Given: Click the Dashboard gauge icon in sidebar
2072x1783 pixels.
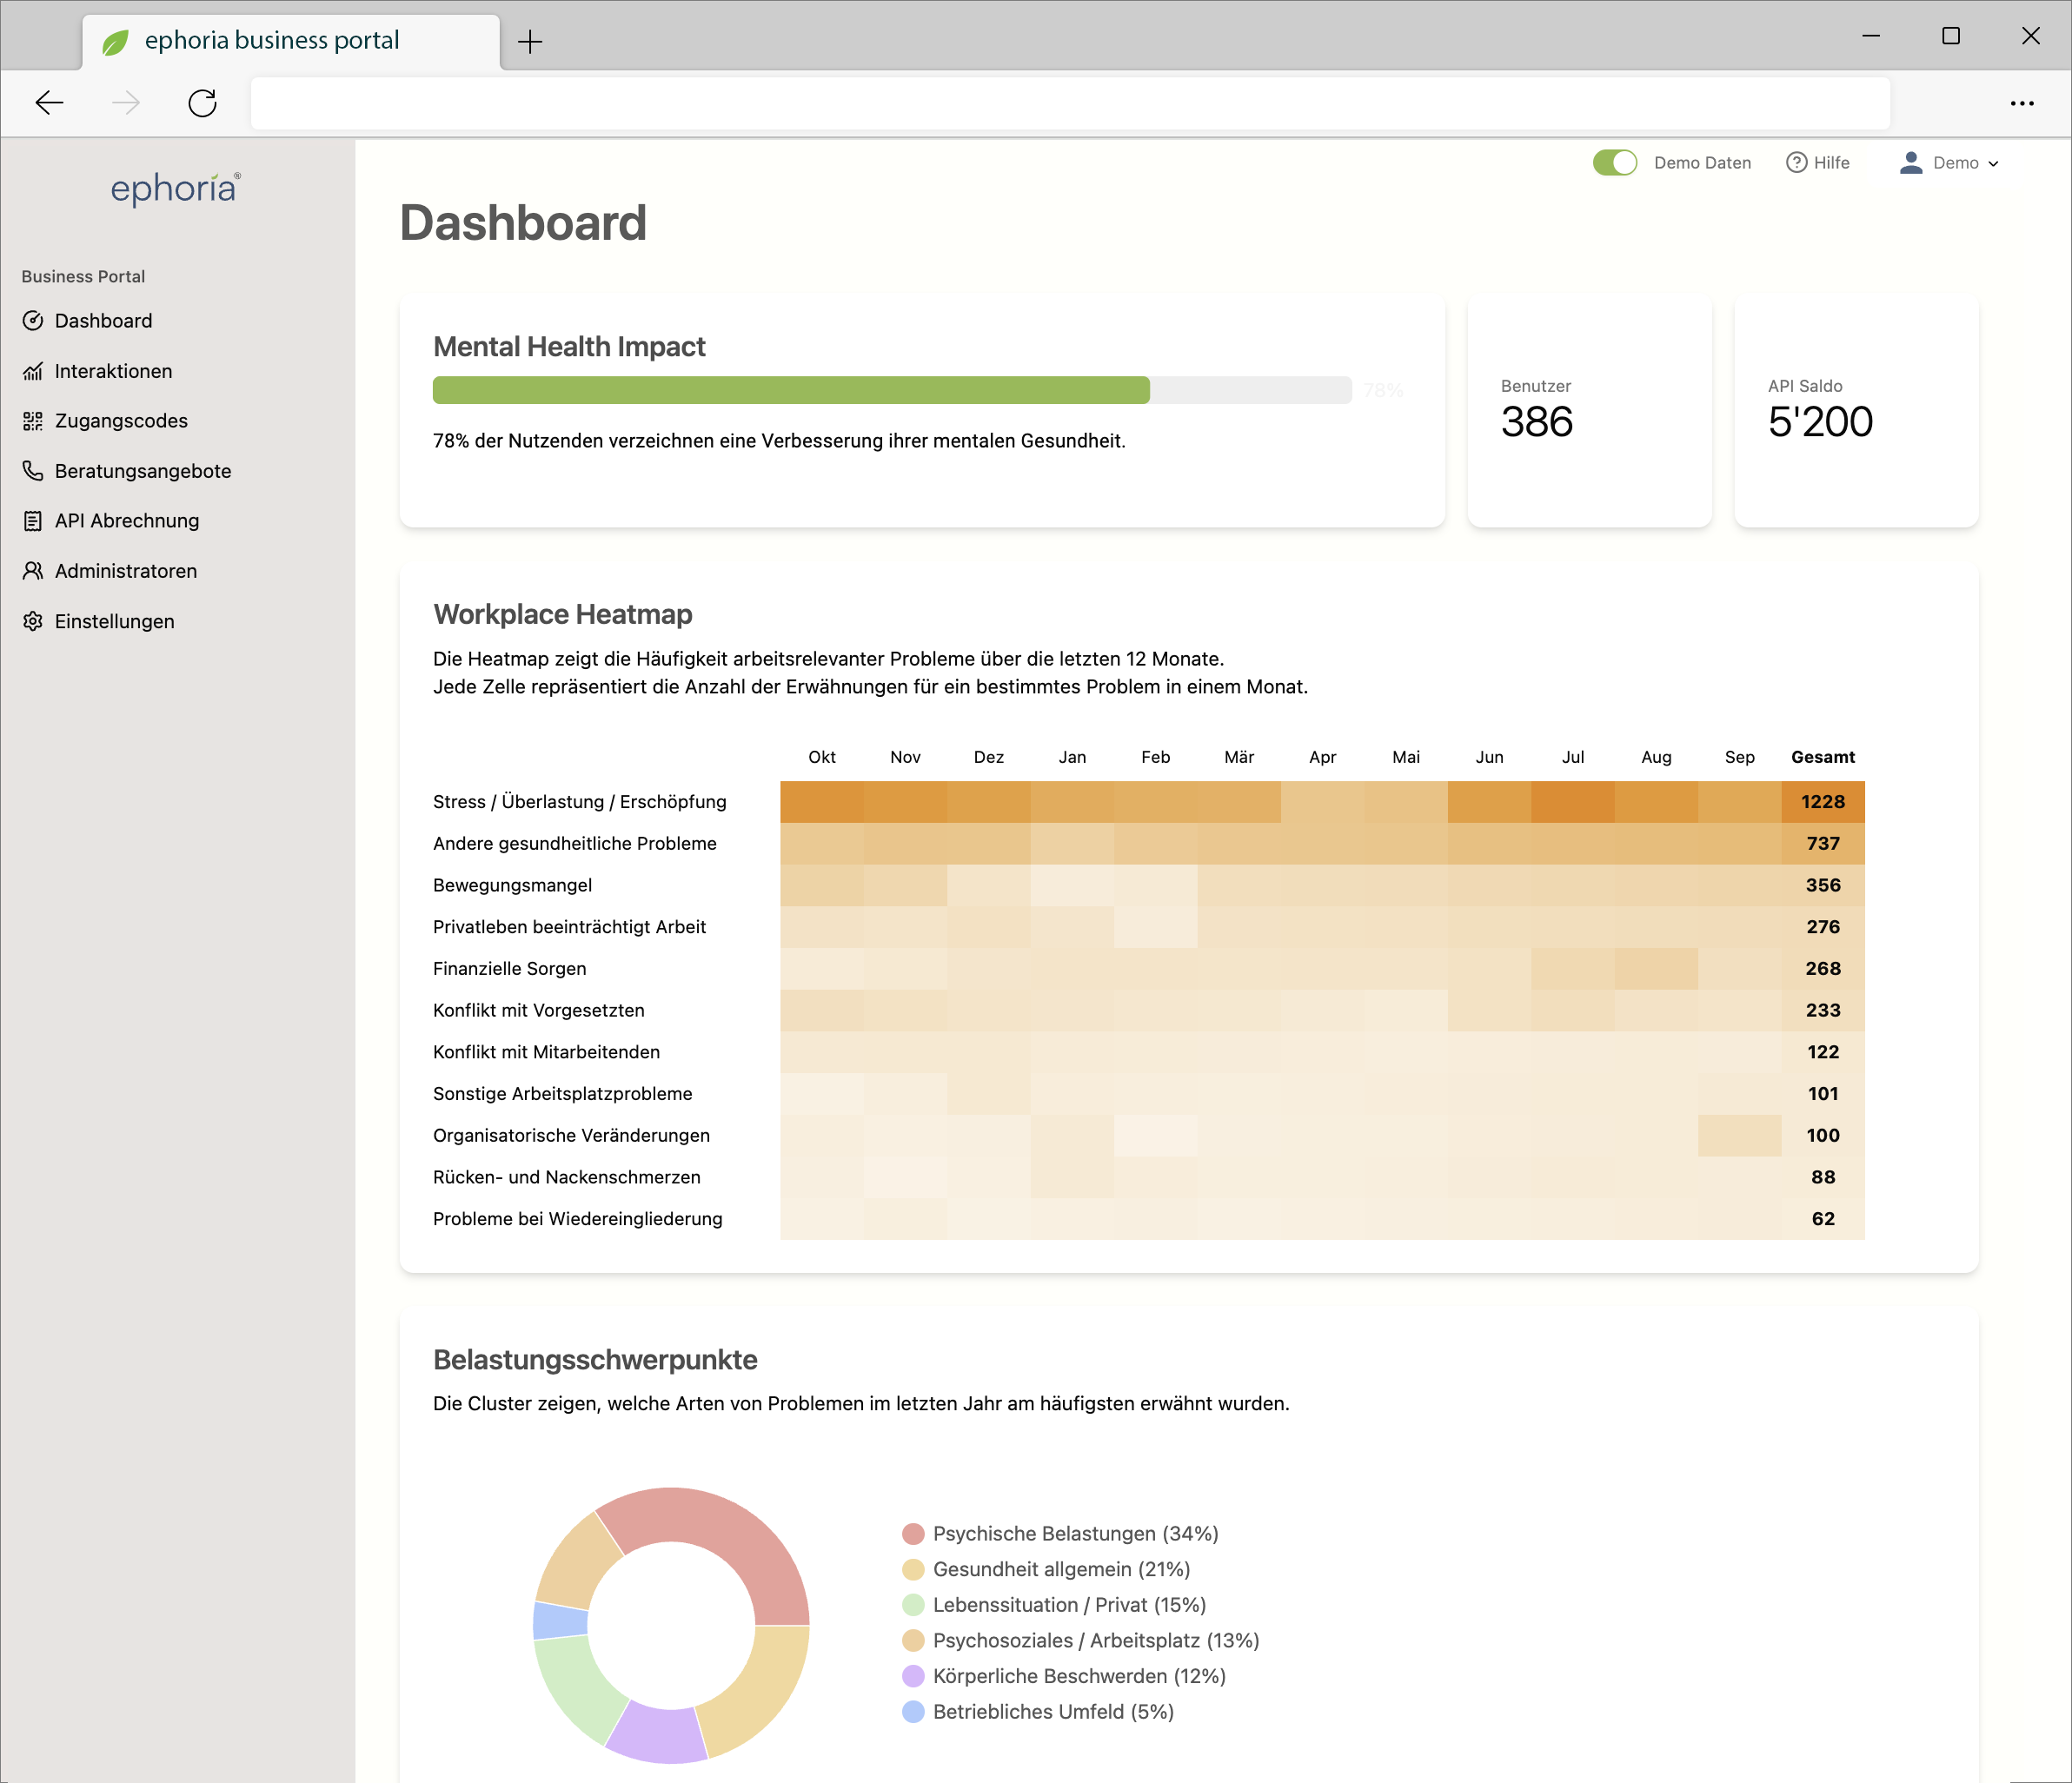Looking at the screenshot, I should [x=33, y=321].
